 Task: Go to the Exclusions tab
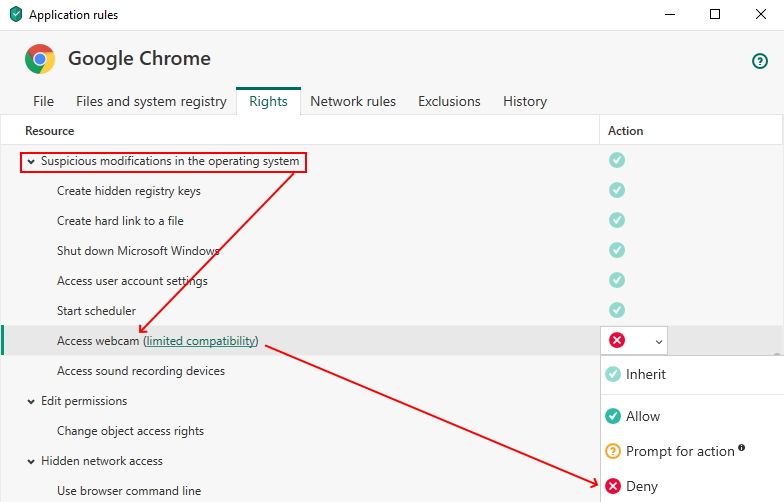tap(449, 102)
